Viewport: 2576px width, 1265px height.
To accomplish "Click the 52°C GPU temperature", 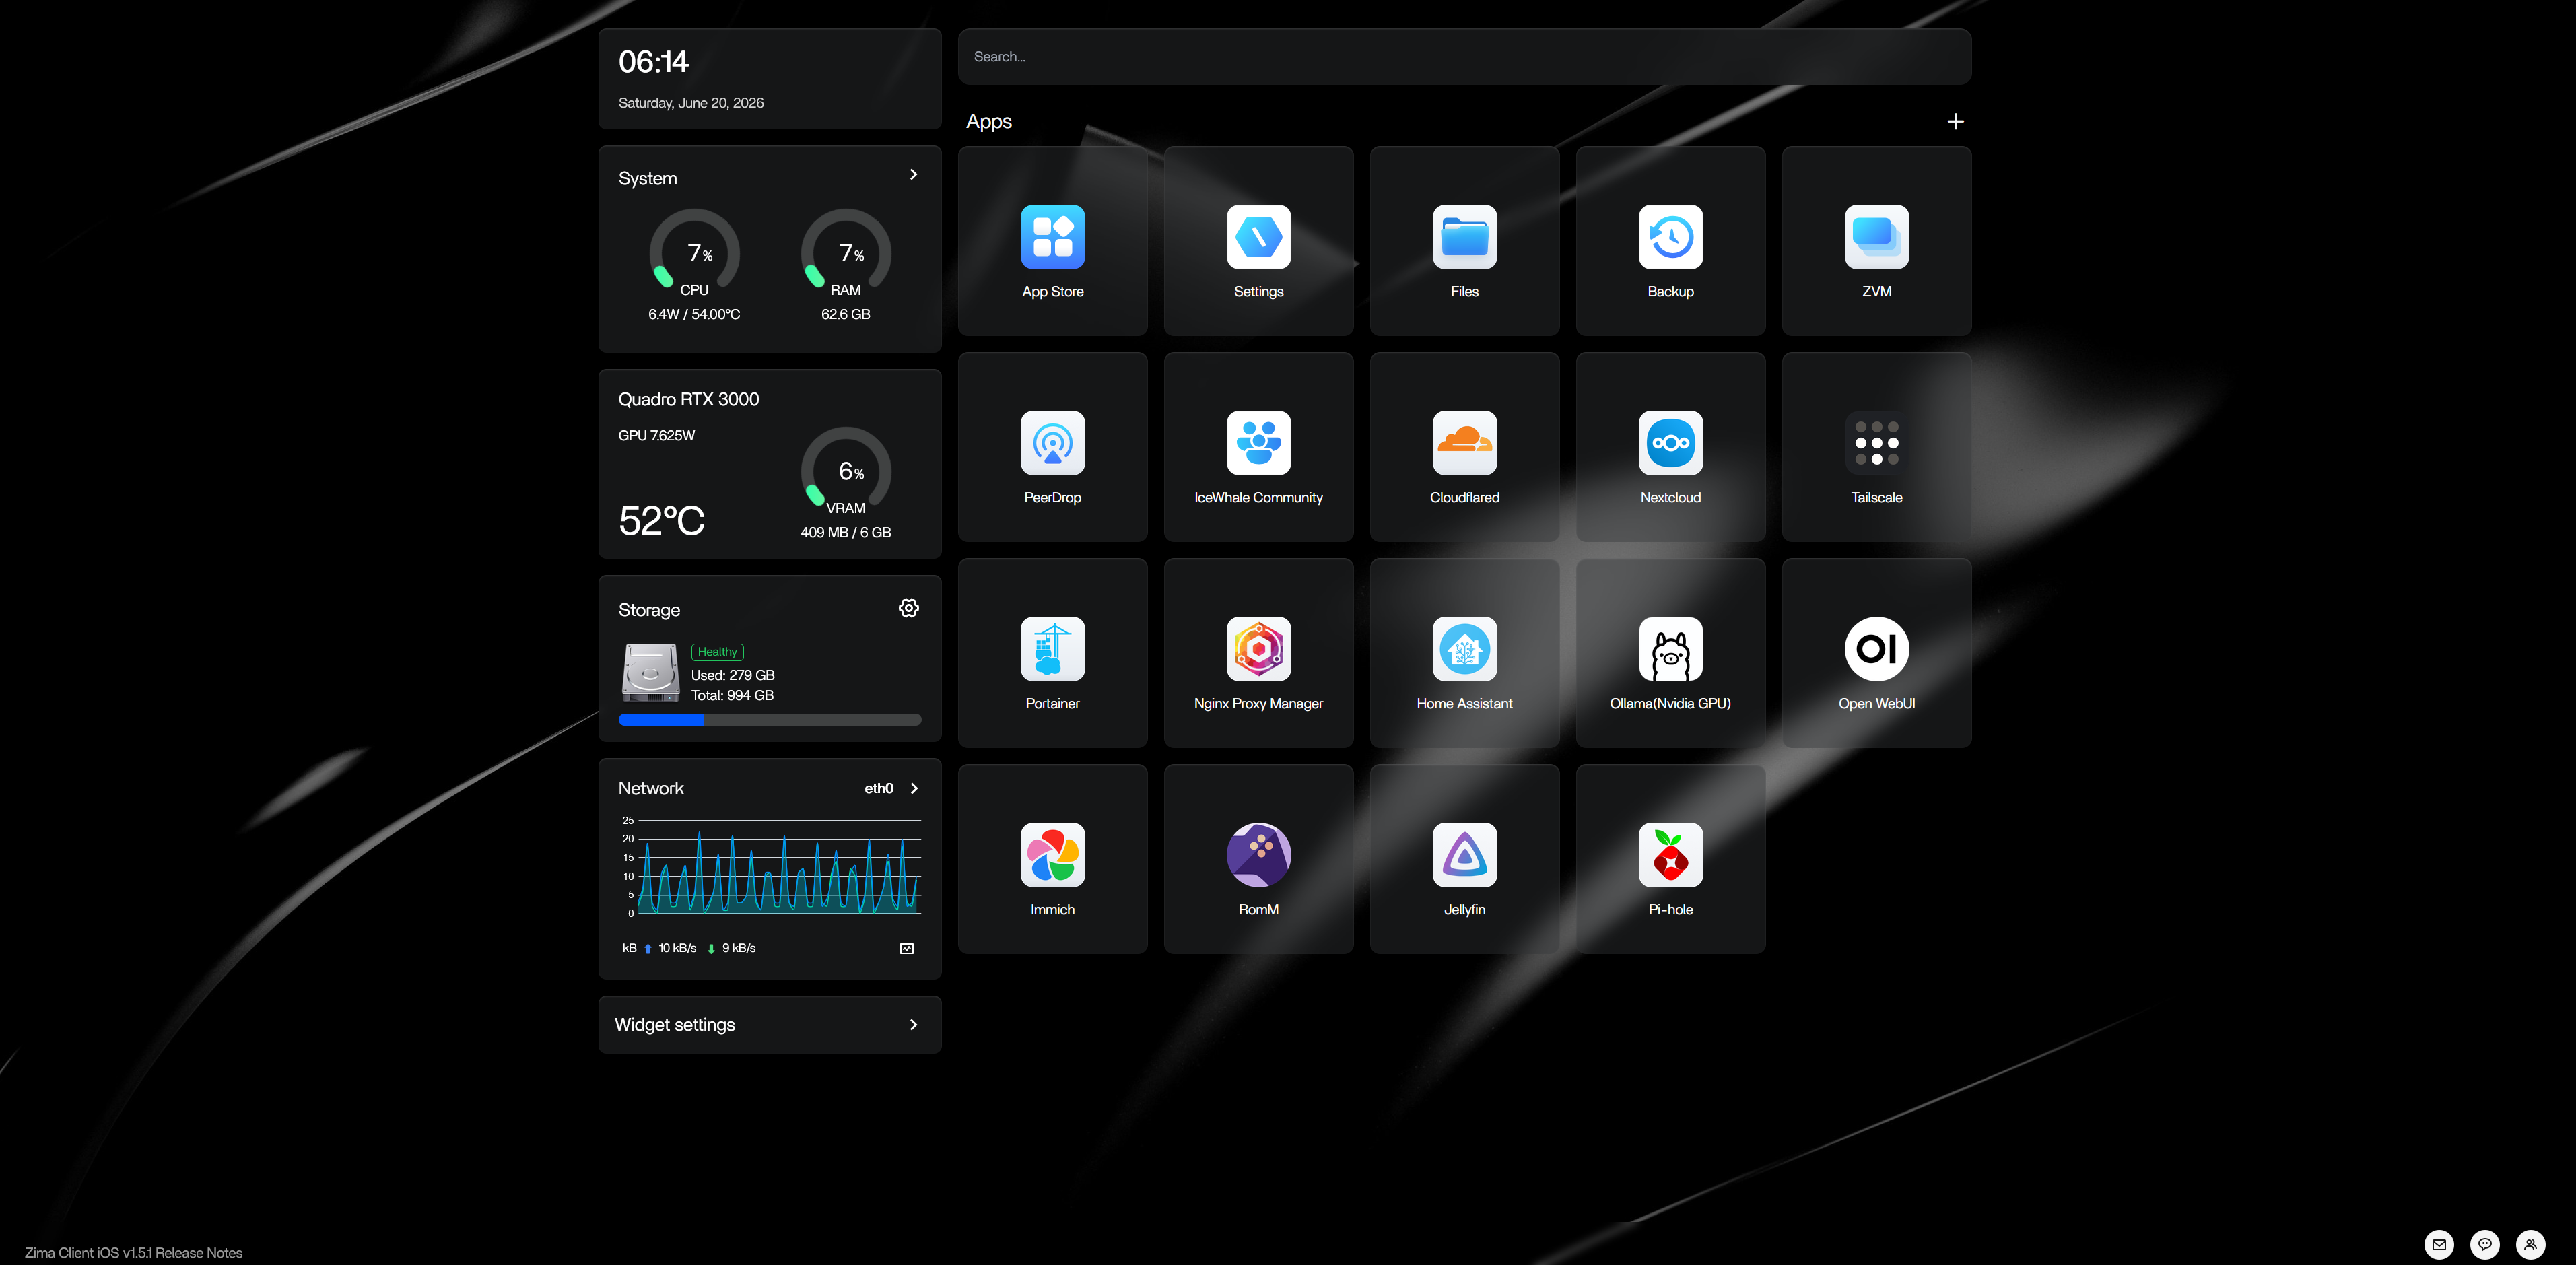I will [661, 520].
